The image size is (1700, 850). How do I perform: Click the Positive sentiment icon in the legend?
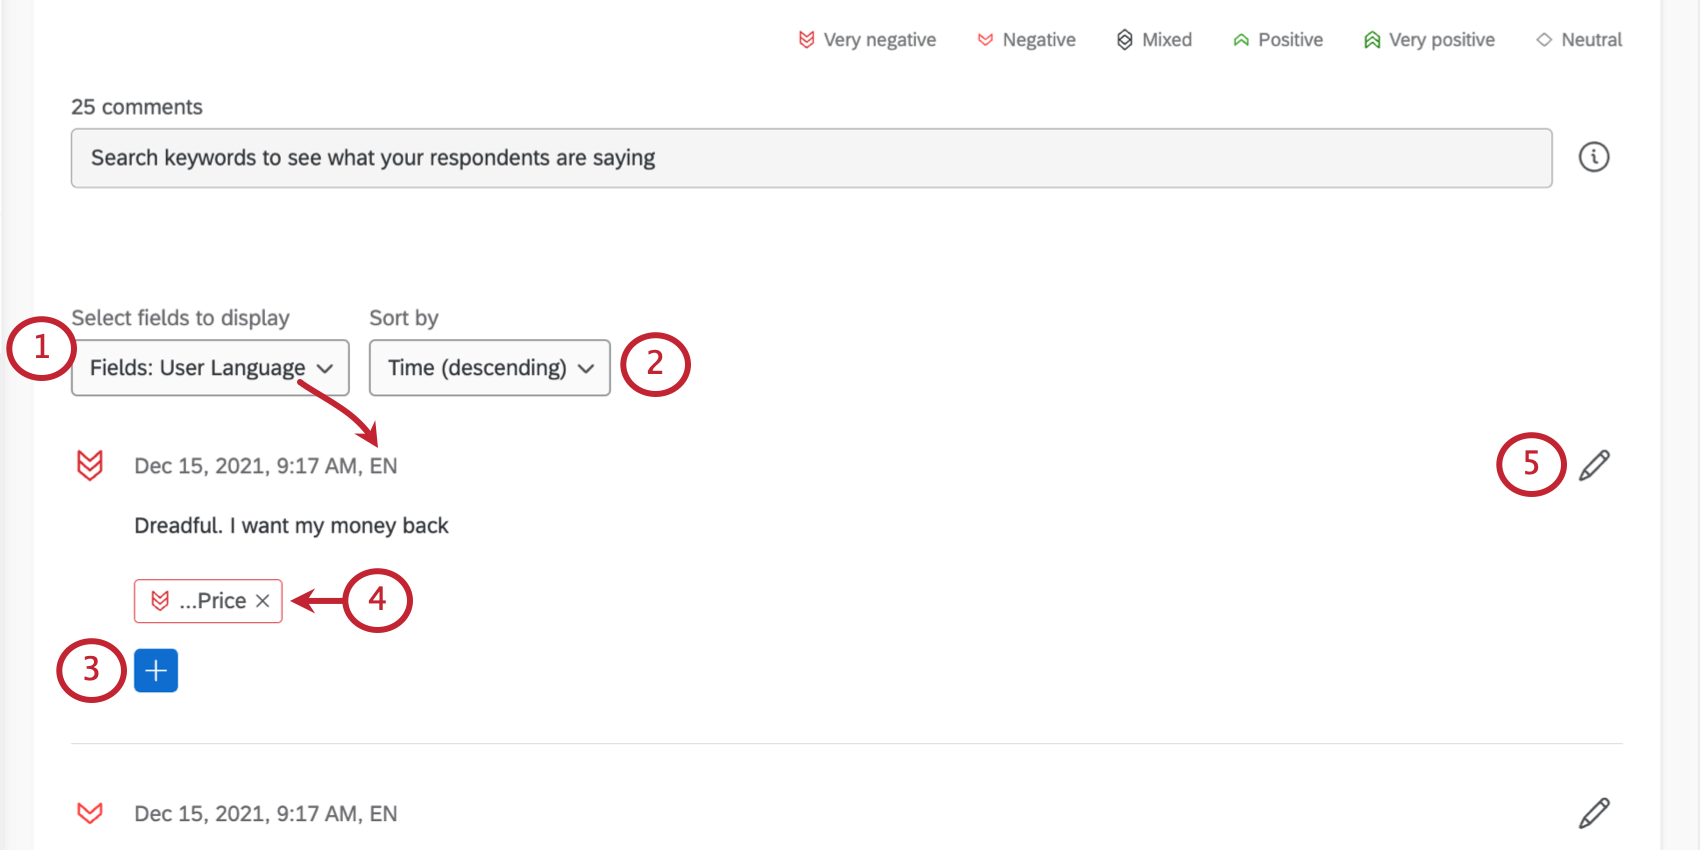(1240, 39)
